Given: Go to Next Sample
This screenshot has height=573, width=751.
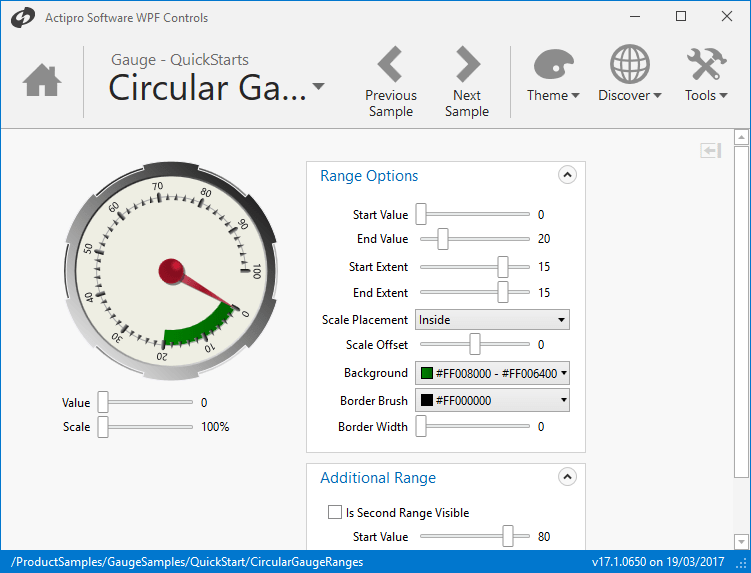Looking at the screenshot, I should click(467, 82).
